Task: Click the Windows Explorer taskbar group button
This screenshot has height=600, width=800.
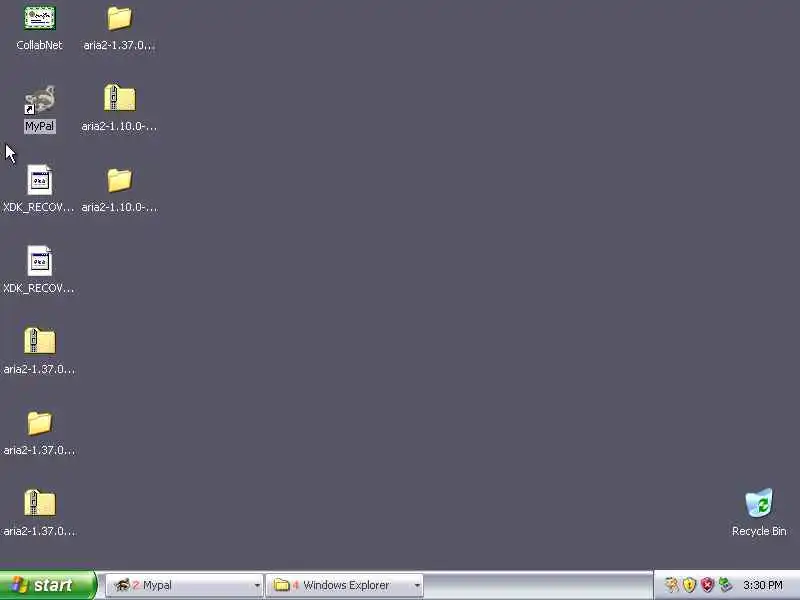Action: [x=344, y=585]
